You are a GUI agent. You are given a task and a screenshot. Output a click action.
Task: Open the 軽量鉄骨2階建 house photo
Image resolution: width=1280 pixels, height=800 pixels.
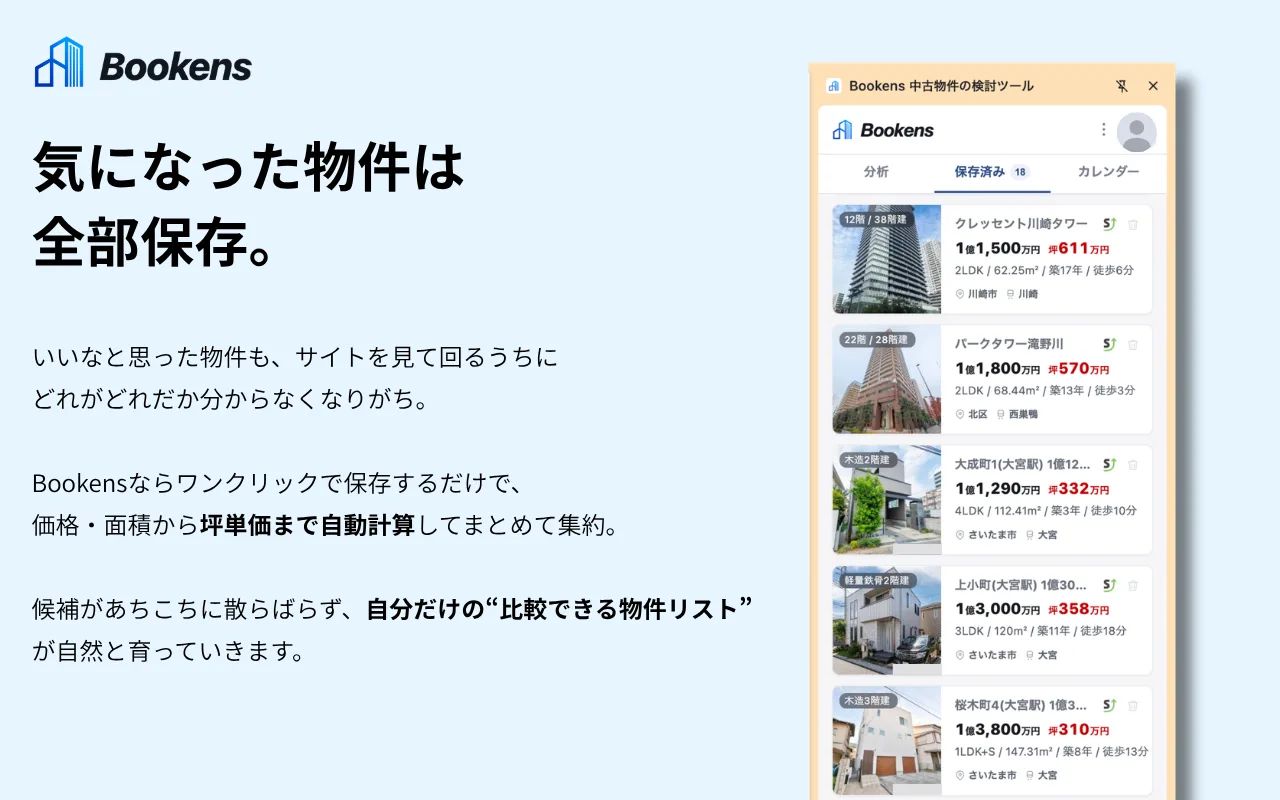click(x=887, y=620)
